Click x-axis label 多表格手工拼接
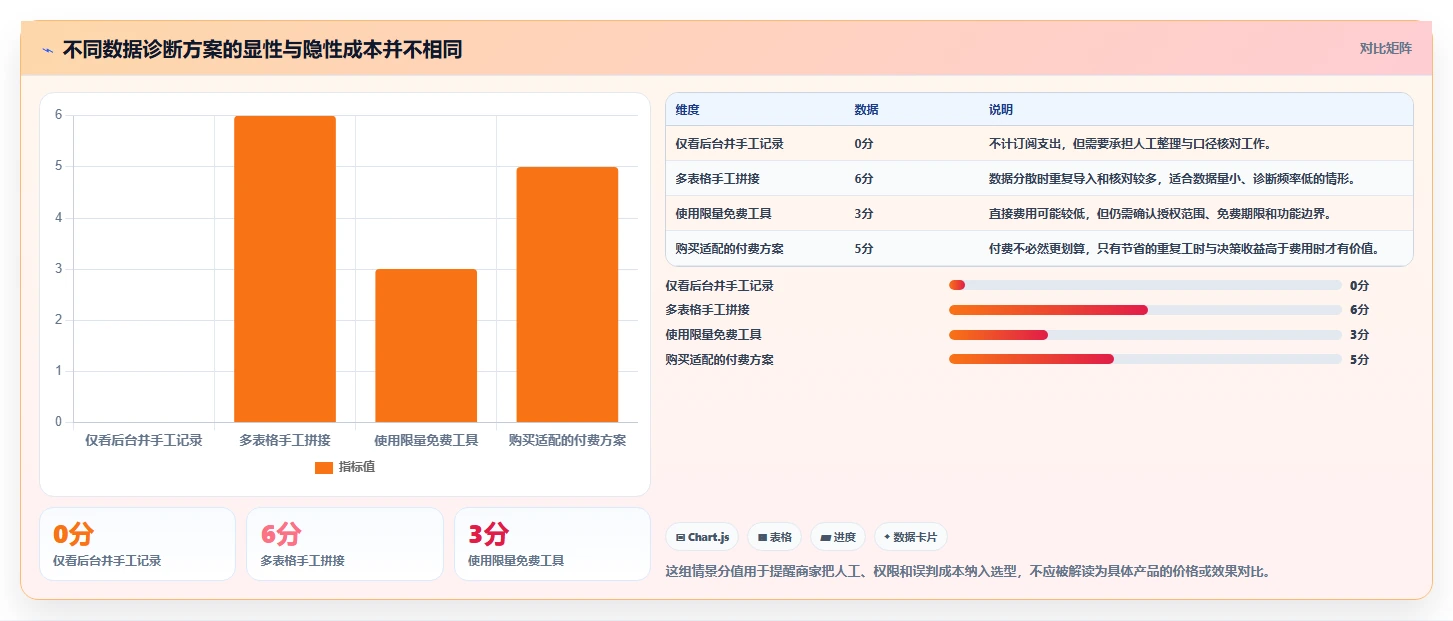 [285, 440]
